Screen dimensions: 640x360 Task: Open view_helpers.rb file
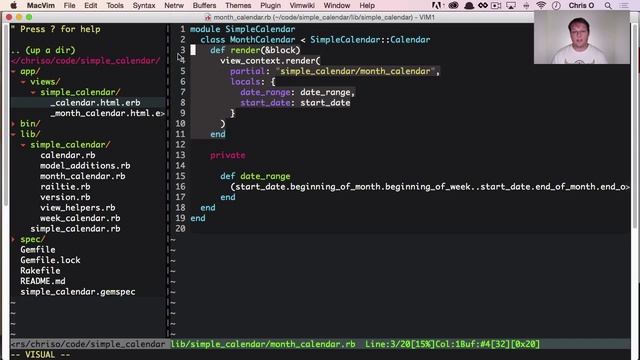click(x=78, y=208)
